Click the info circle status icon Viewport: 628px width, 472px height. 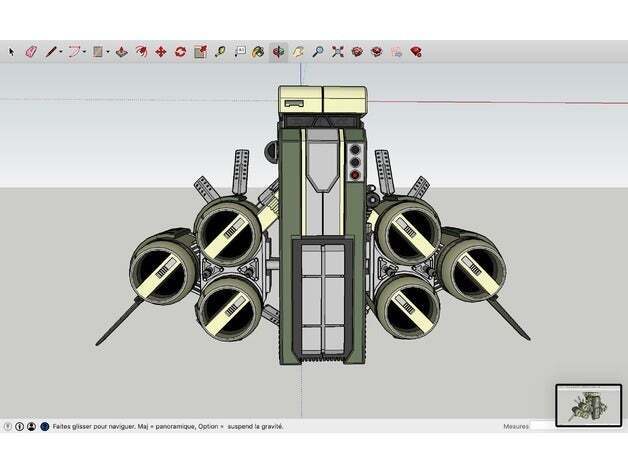click(19, 427)
